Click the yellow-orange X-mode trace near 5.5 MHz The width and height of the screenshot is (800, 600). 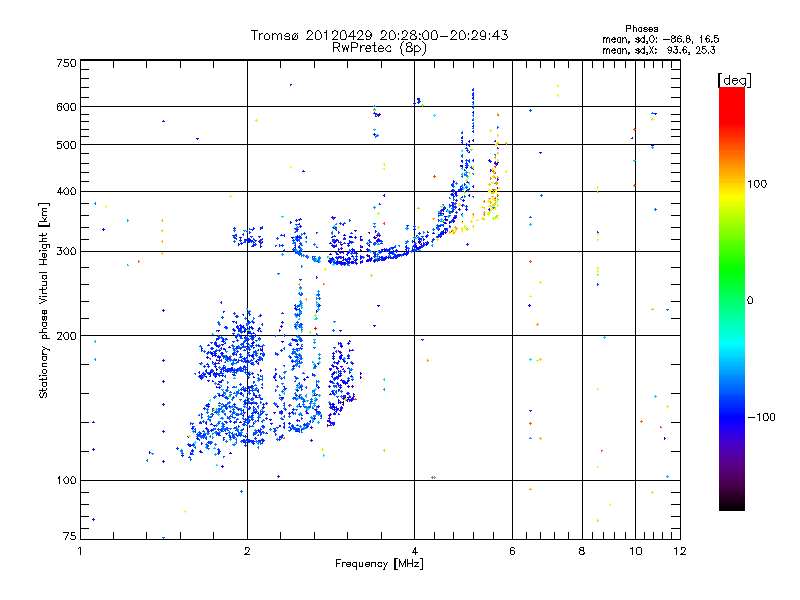coord(491,196)
